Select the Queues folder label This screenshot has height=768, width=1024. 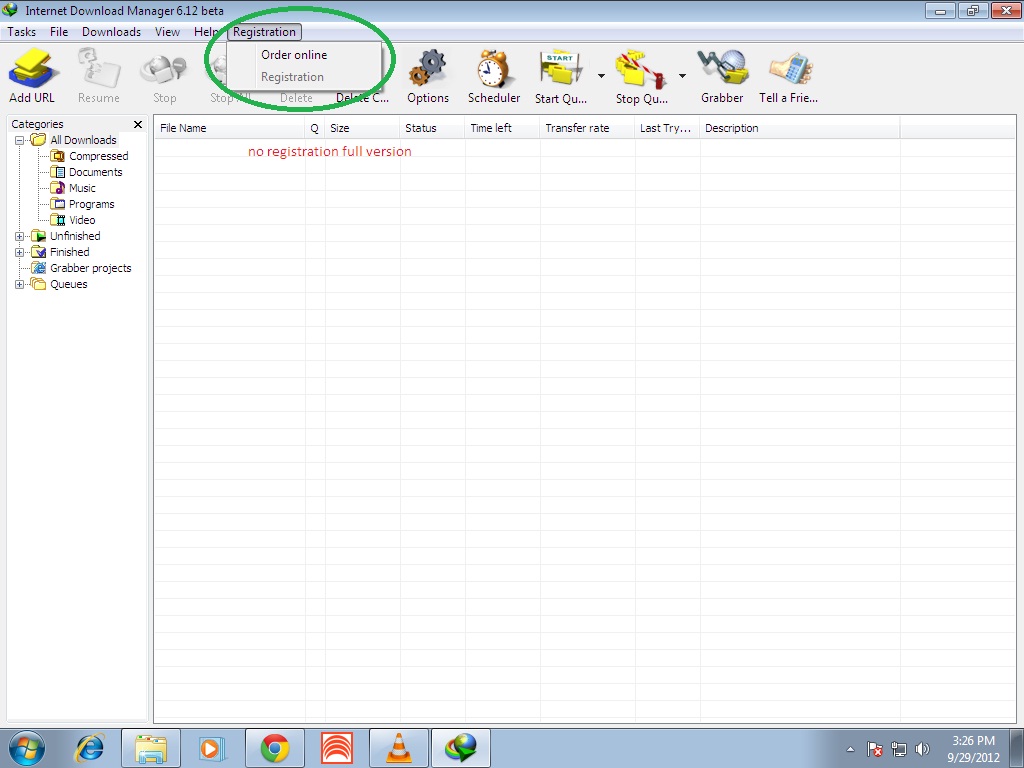click(69, 284)
